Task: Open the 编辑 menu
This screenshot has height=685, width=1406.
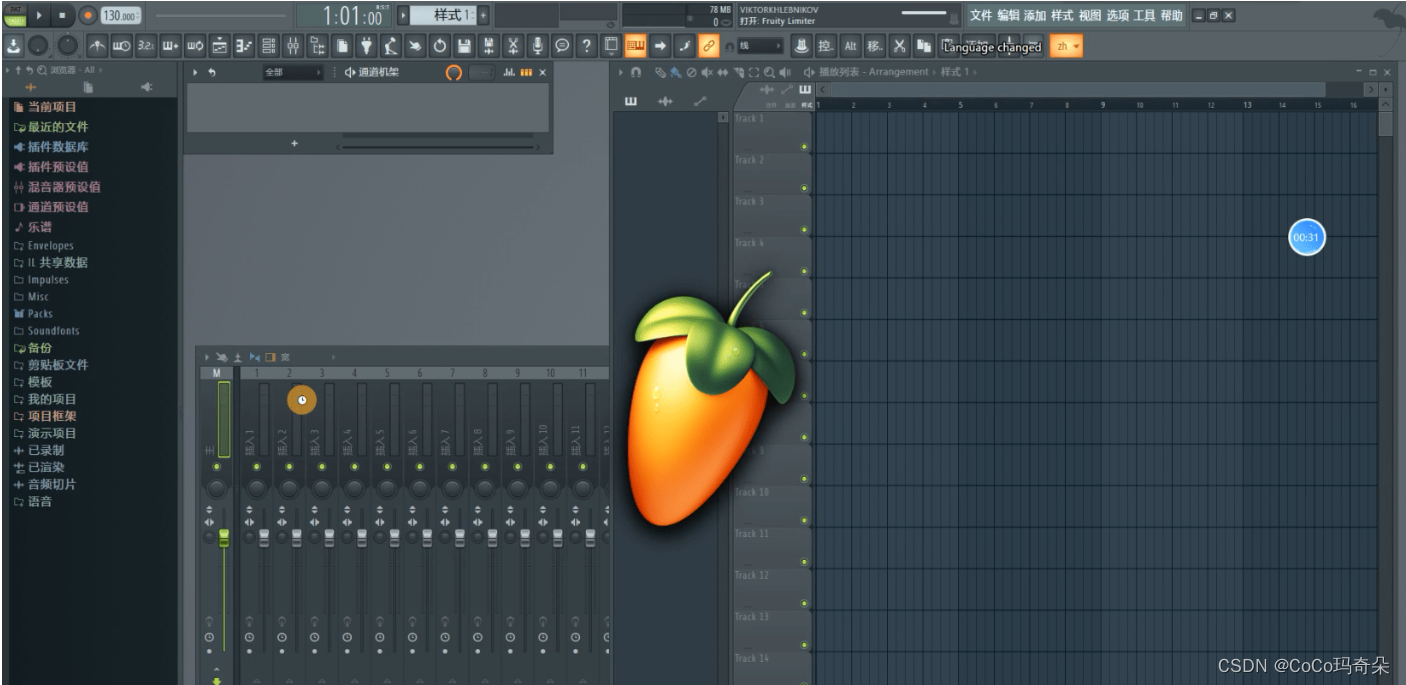Action: (1008, 15)
